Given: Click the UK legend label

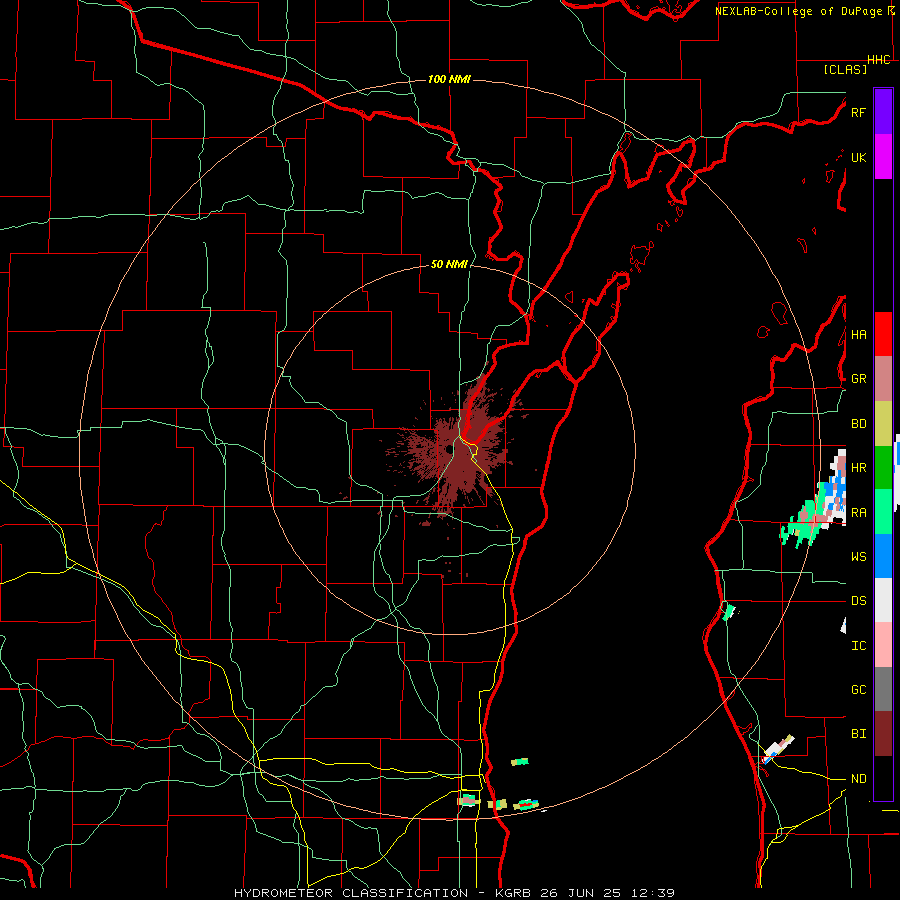Looking at the screenshot, I should pos(858,157).
